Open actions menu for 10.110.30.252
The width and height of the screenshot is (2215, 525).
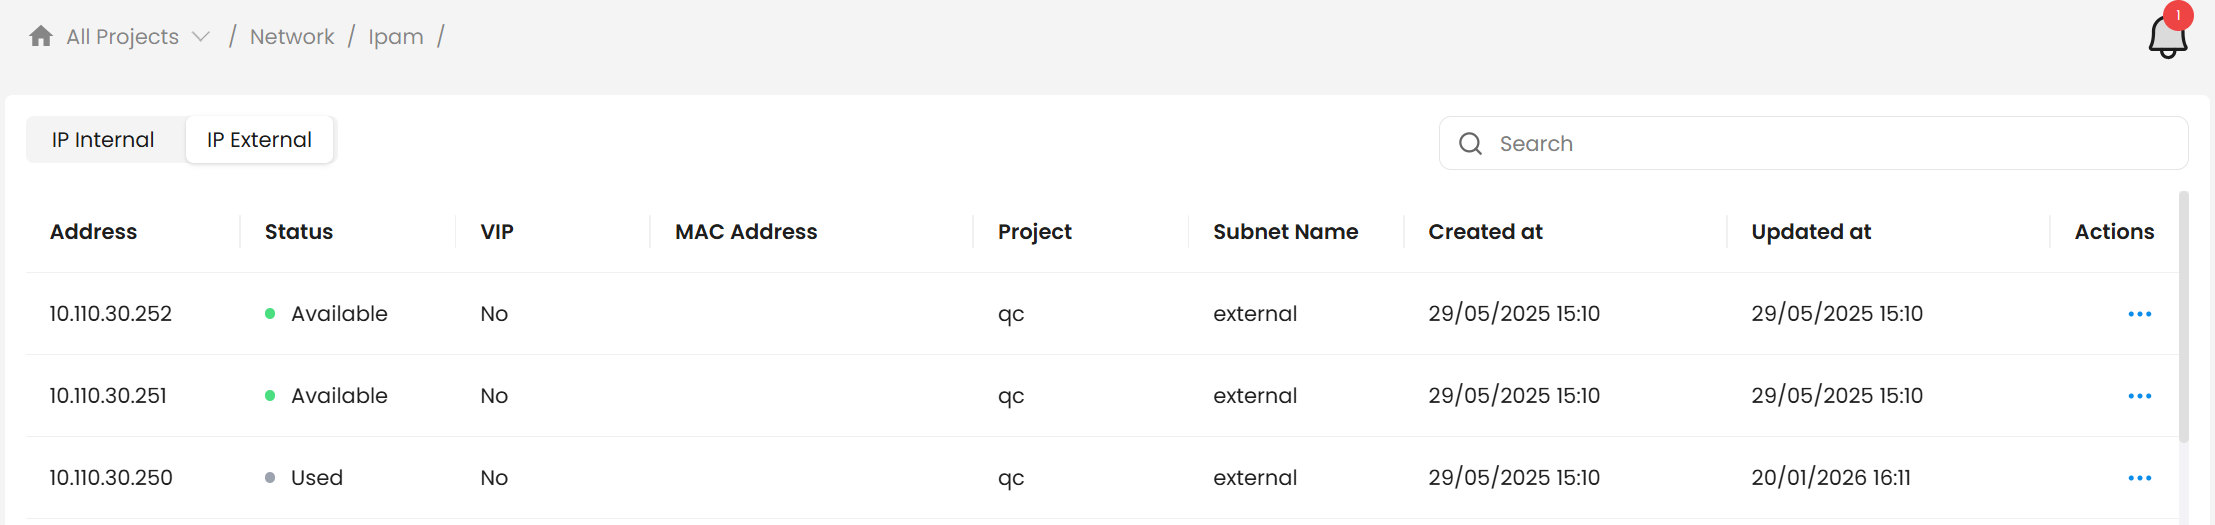pyautogui.click(x=2139, y=314)
